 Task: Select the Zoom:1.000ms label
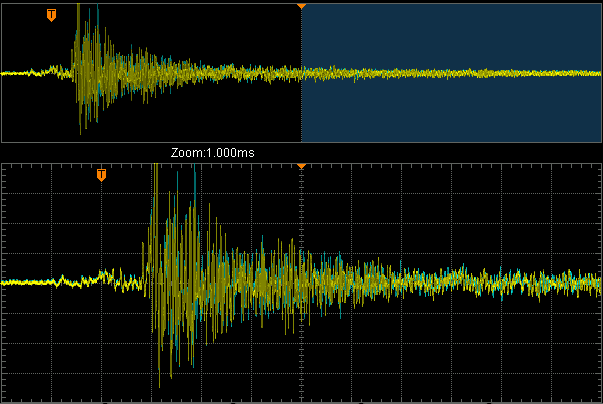(213, 153)
